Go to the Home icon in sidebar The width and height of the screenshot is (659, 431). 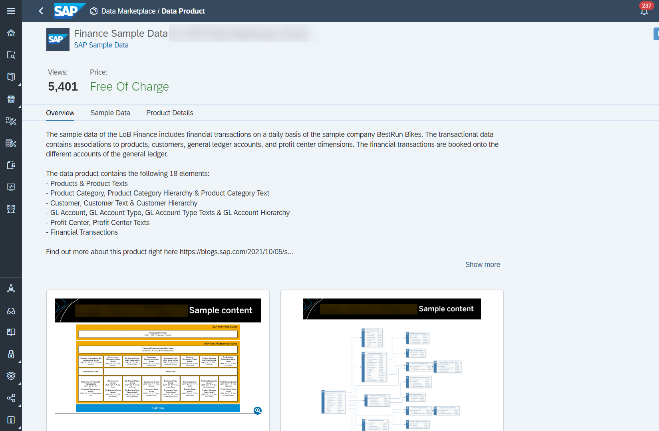[x=11, y=33]
